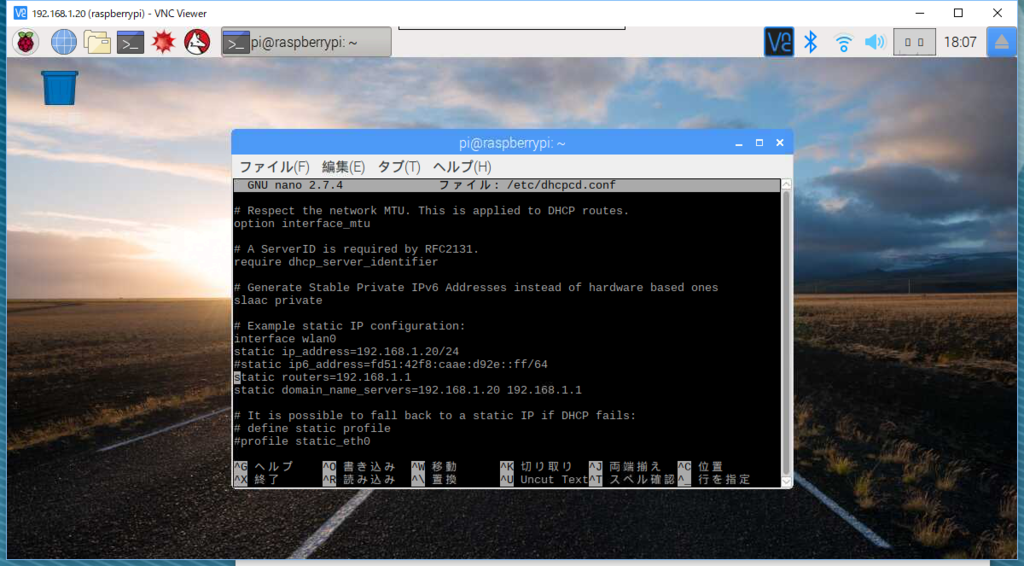
Task: Click the 'slaac private' line
Action: tap(278, 300)
